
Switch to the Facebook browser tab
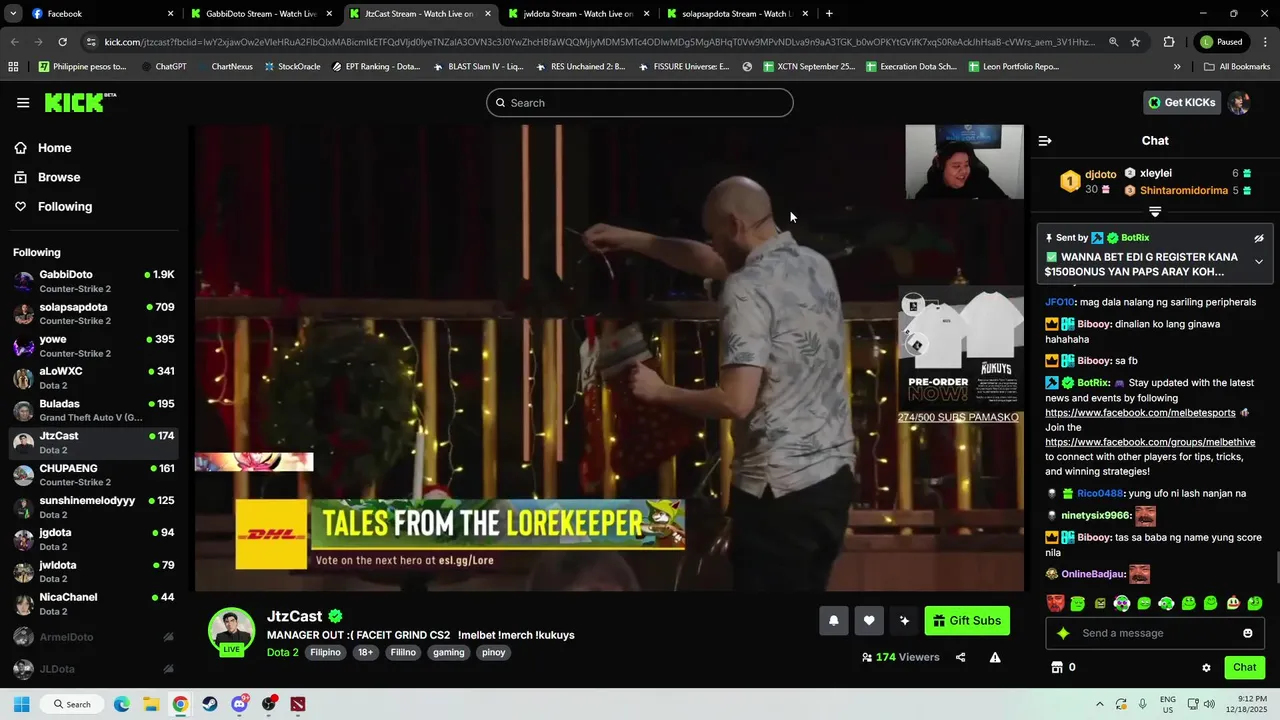pos(100,14)
